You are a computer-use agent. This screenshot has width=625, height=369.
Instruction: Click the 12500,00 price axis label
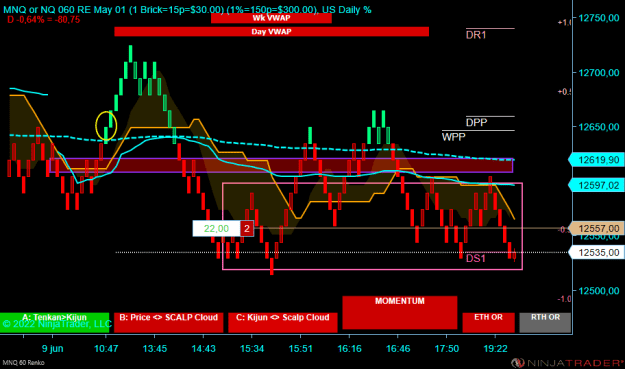tap(599, 291)
